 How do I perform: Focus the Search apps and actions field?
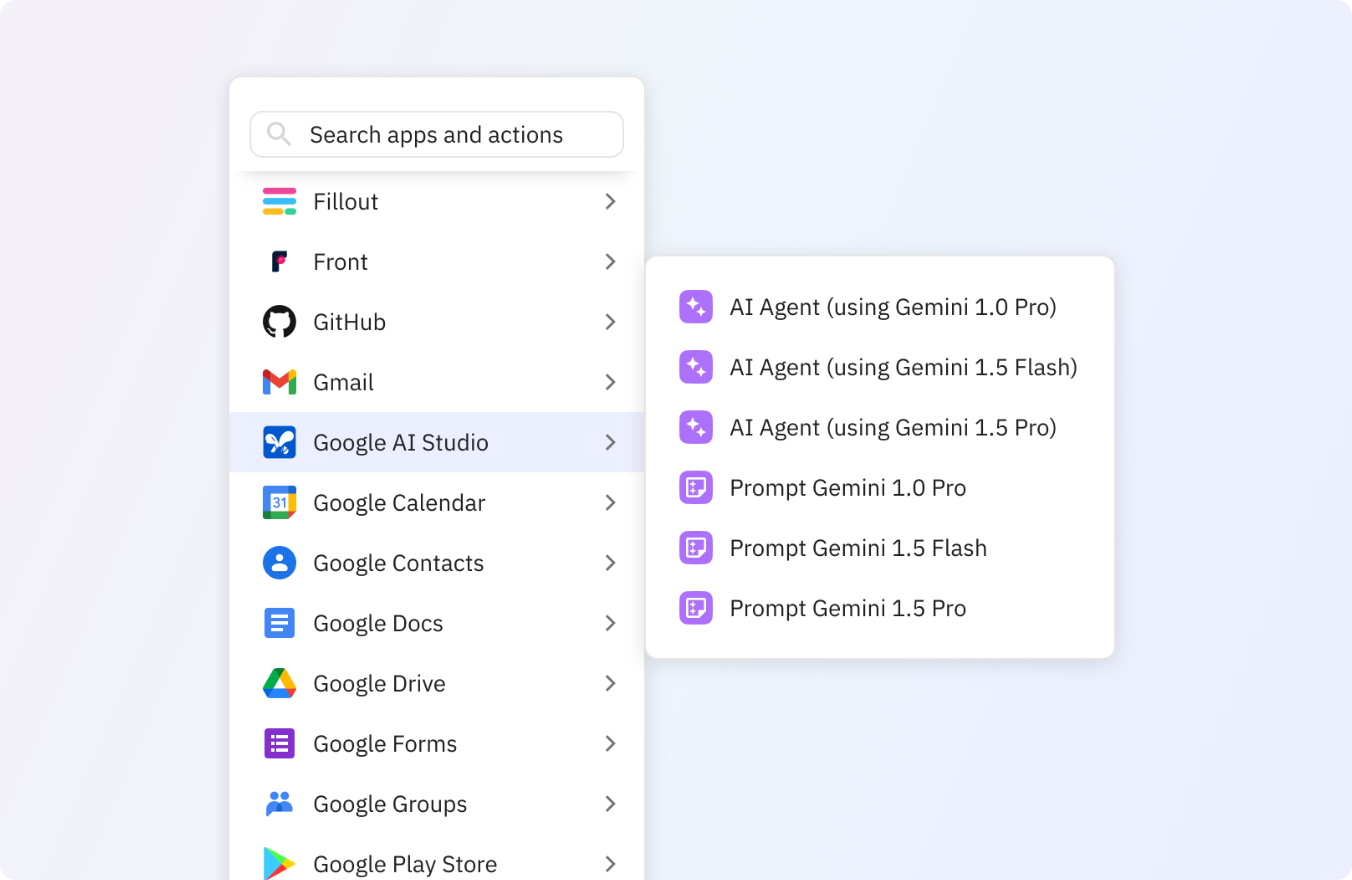click(x=437, y=134)
